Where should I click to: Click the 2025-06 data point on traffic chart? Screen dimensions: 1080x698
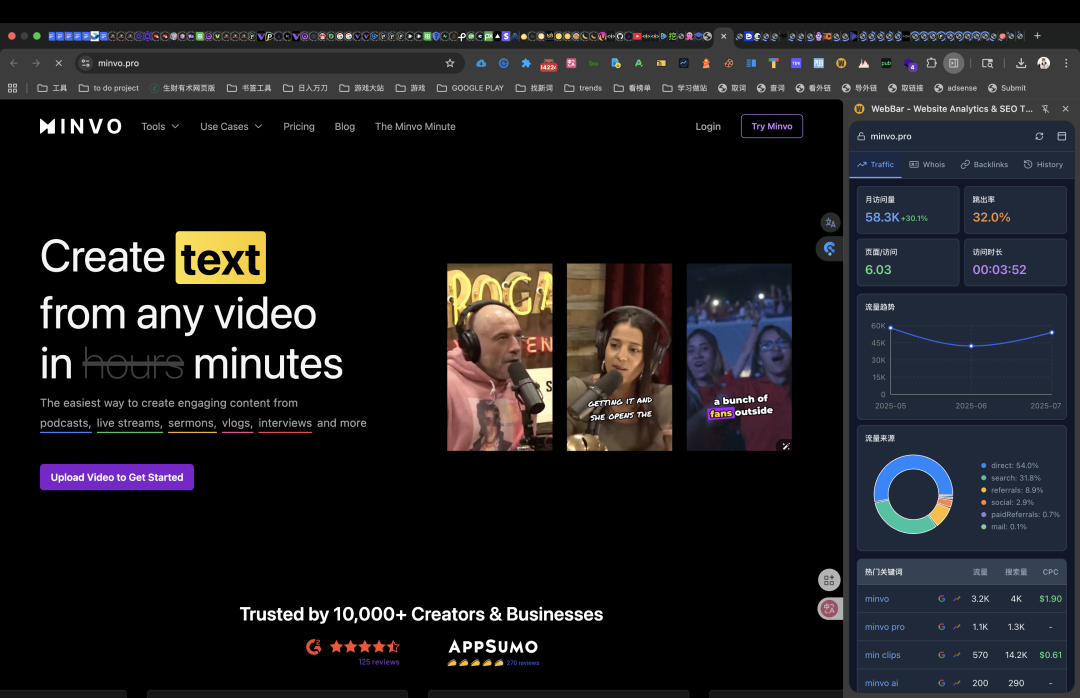pyautogui.click(x=971, y=346)
